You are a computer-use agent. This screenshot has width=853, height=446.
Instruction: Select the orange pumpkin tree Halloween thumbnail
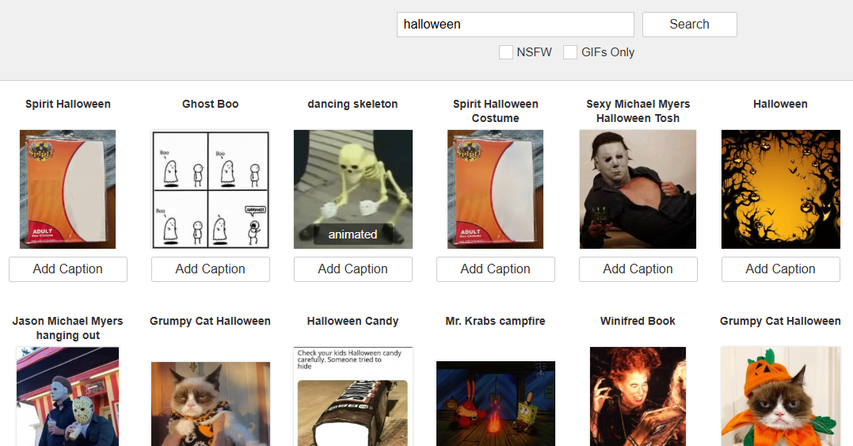click(x=781, y=189)
